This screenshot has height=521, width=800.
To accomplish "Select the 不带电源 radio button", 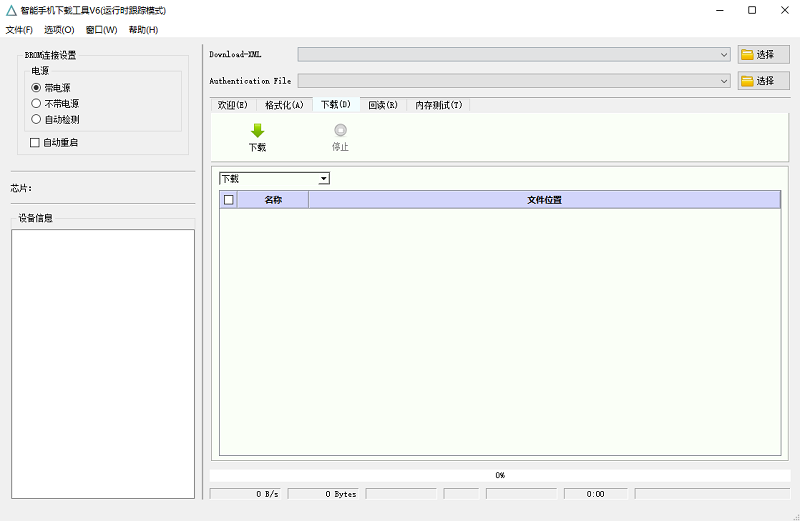I will 36,104.
